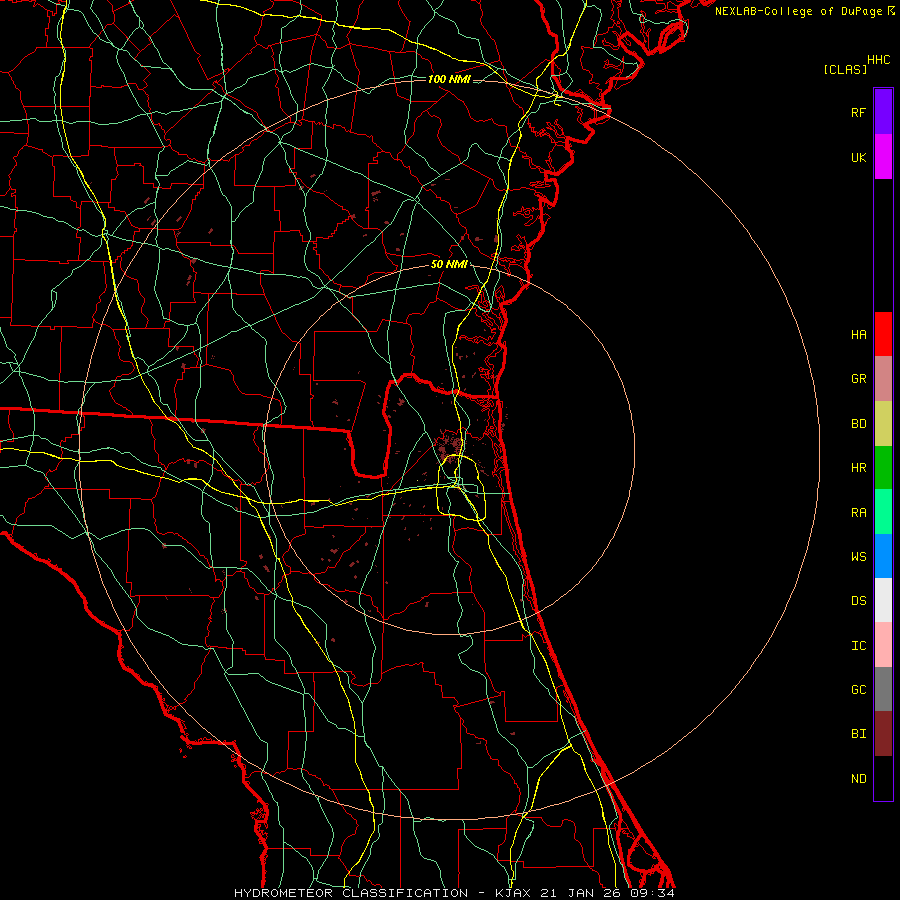This screenshot has height=900, width=900.
Task: Click the HHC product code label
Action: (x=879, y=60)
